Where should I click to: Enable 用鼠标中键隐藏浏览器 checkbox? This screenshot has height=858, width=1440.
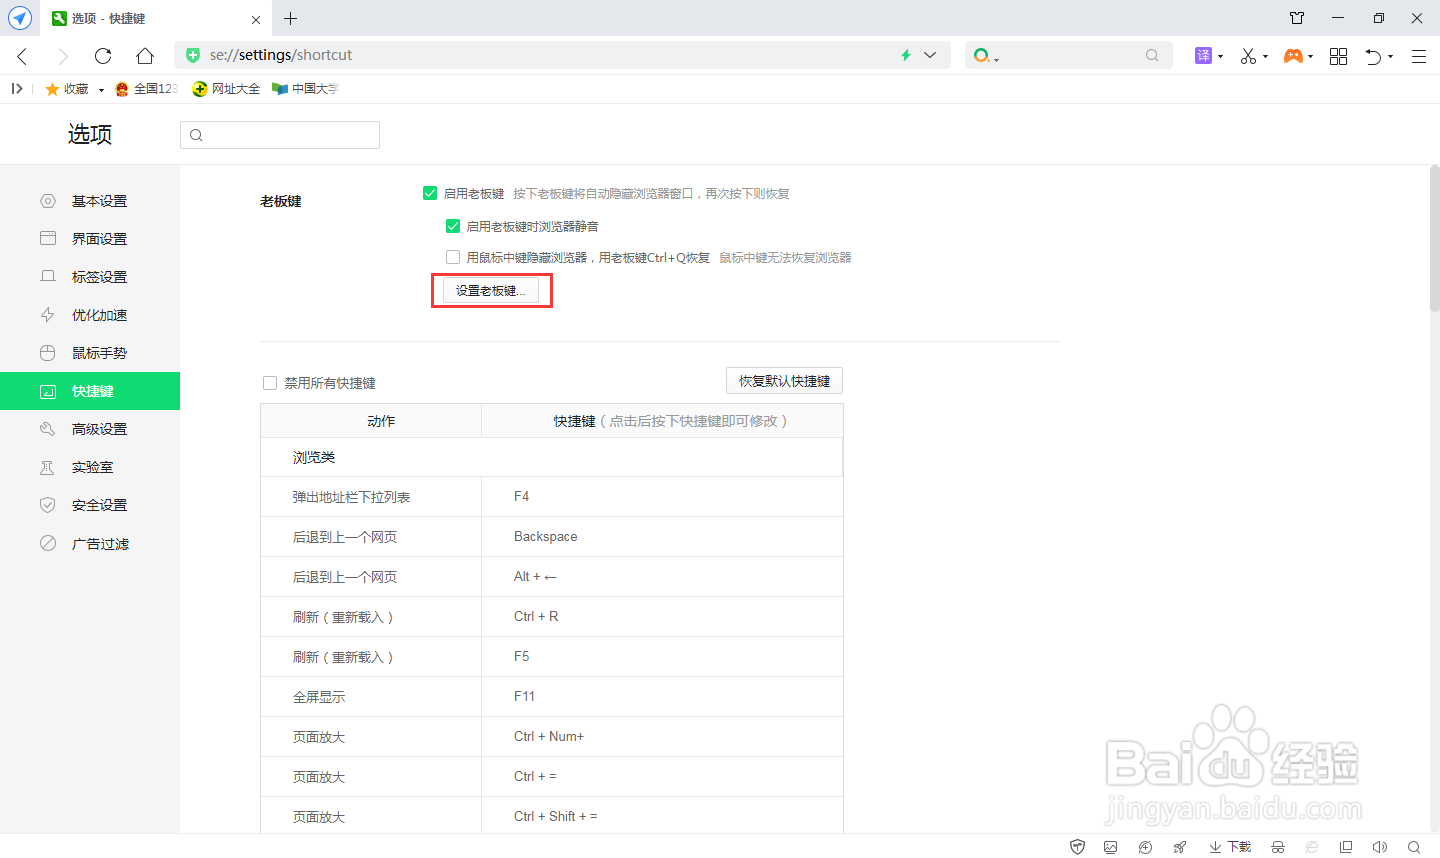(453, 257)
